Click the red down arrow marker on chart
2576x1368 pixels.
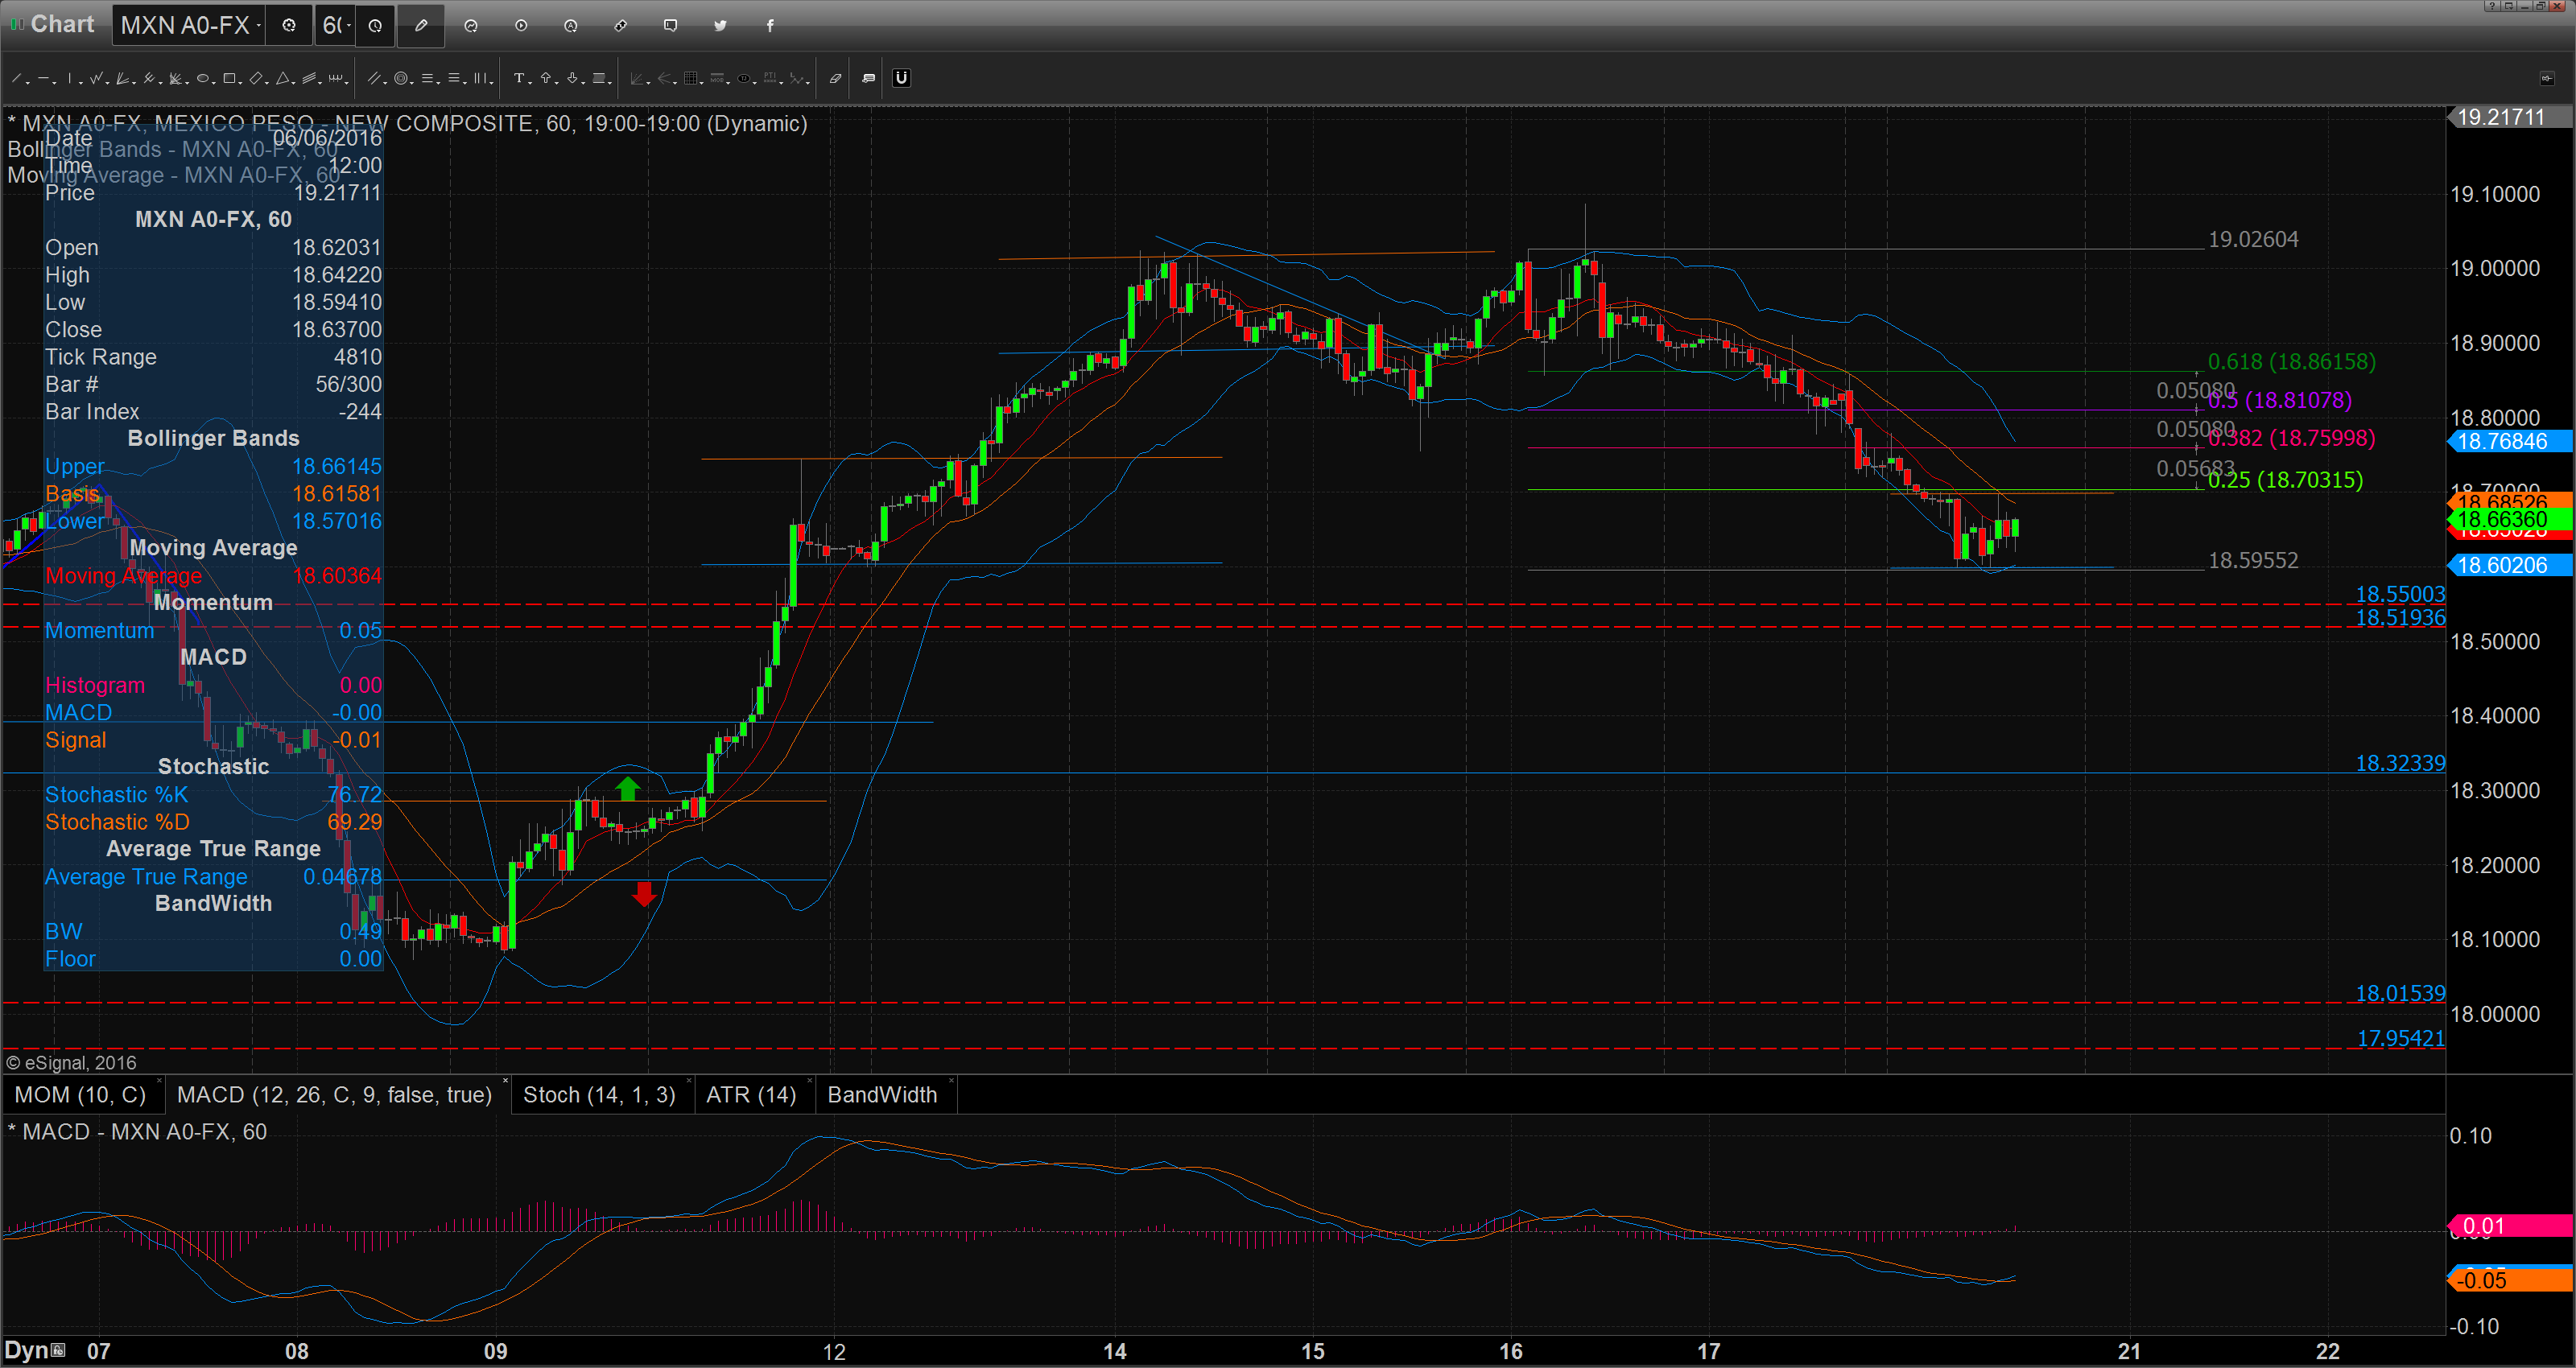[x=645, y=894]
